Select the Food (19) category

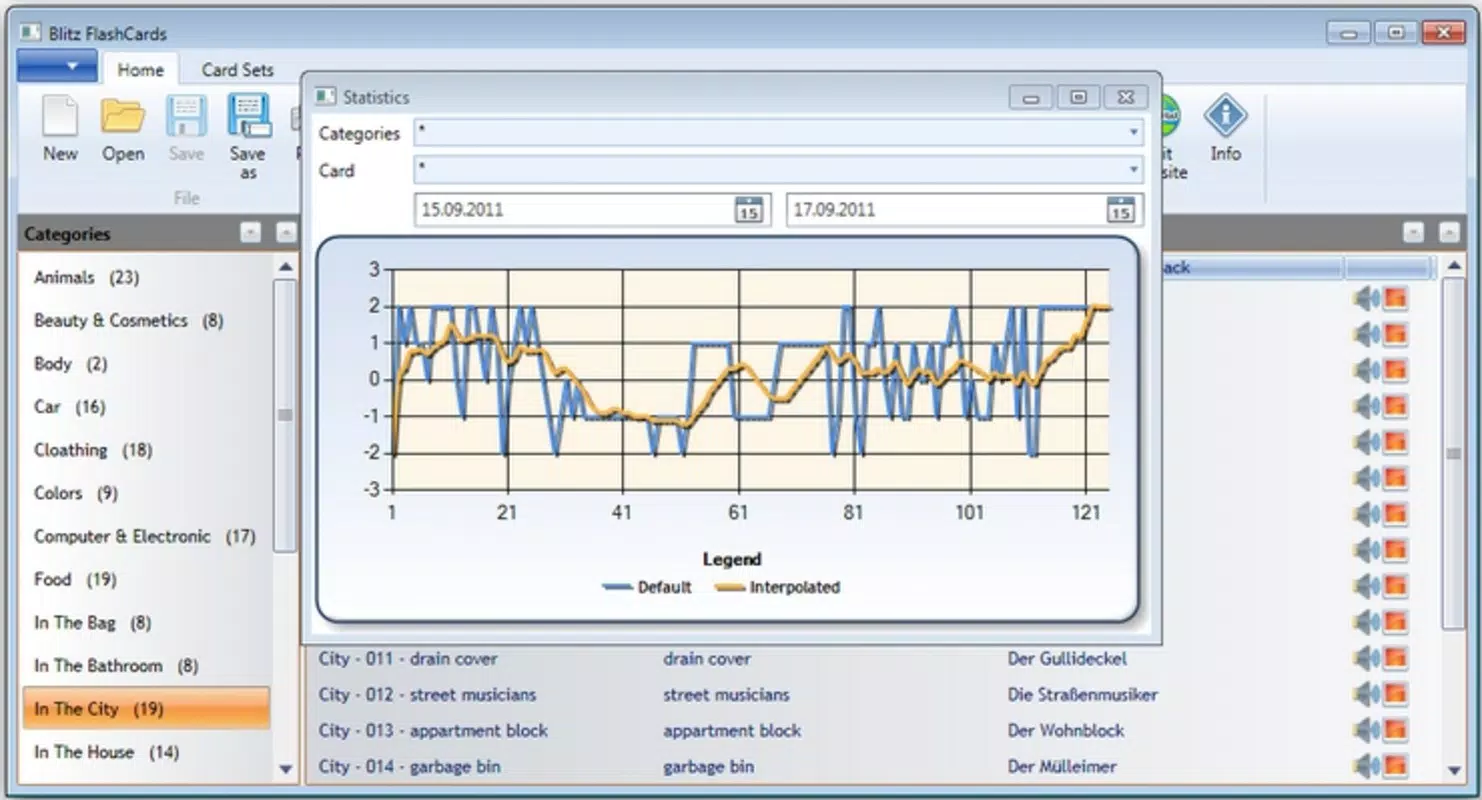click(145, 579)
